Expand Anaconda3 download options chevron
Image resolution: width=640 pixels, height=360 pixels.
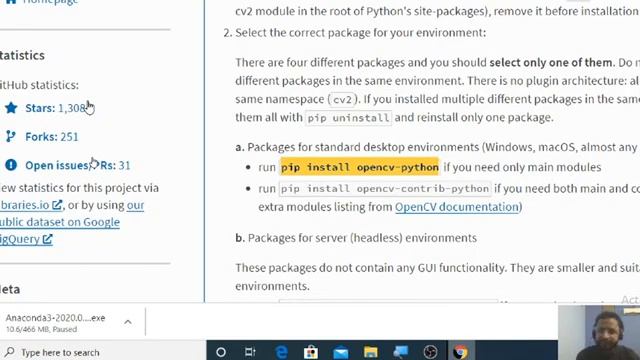(128, 322)
